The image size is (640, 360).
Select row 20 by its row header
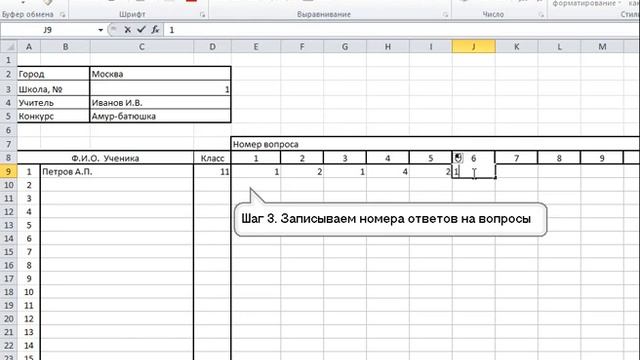tap(9, 318)
